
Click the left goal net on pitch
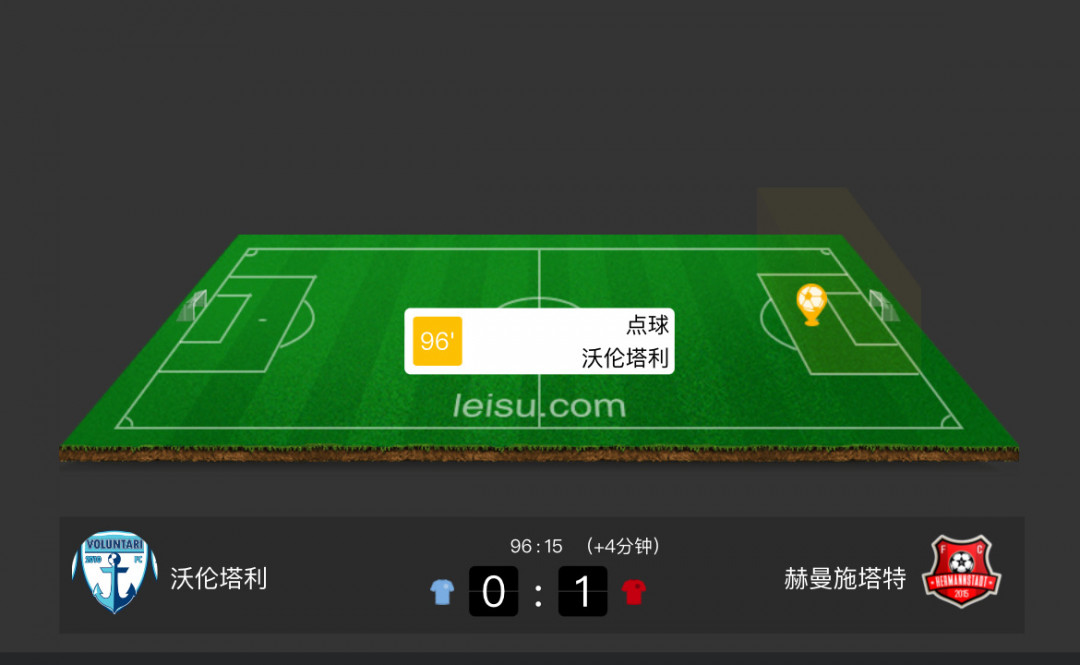coord(193,306)
